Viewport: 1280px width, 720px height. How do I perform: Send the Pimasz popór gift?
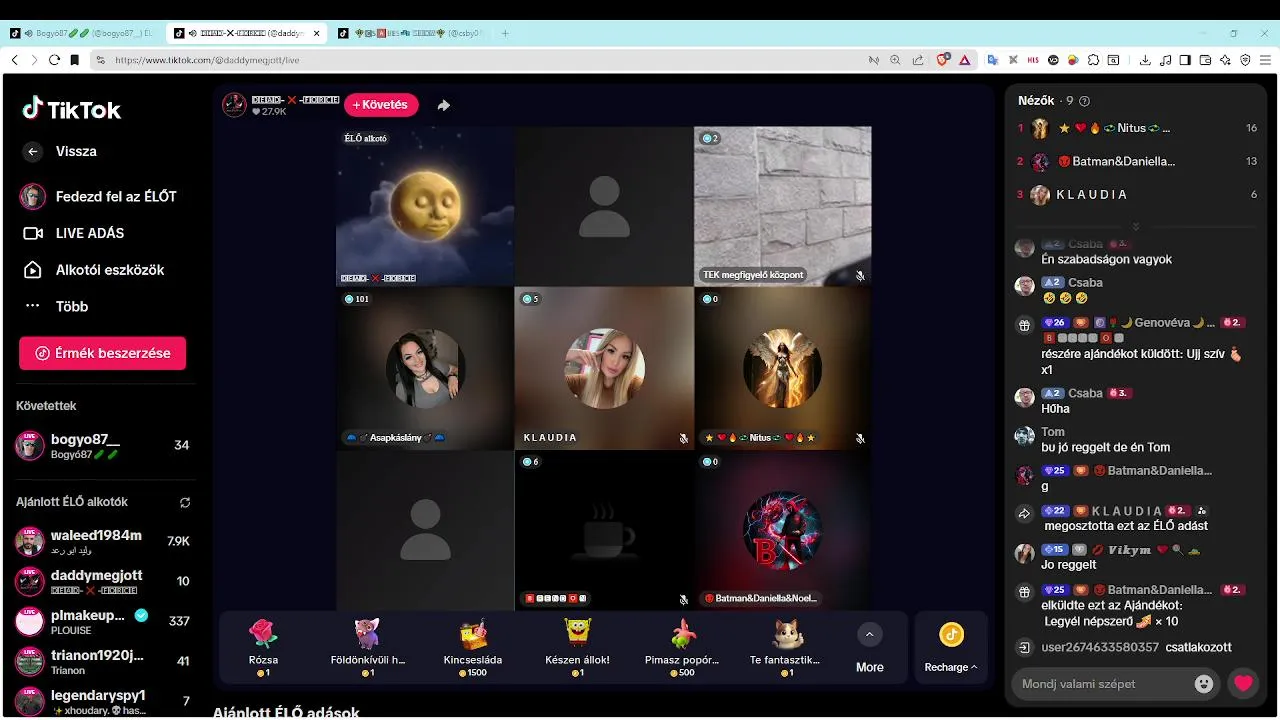[682, 646]
